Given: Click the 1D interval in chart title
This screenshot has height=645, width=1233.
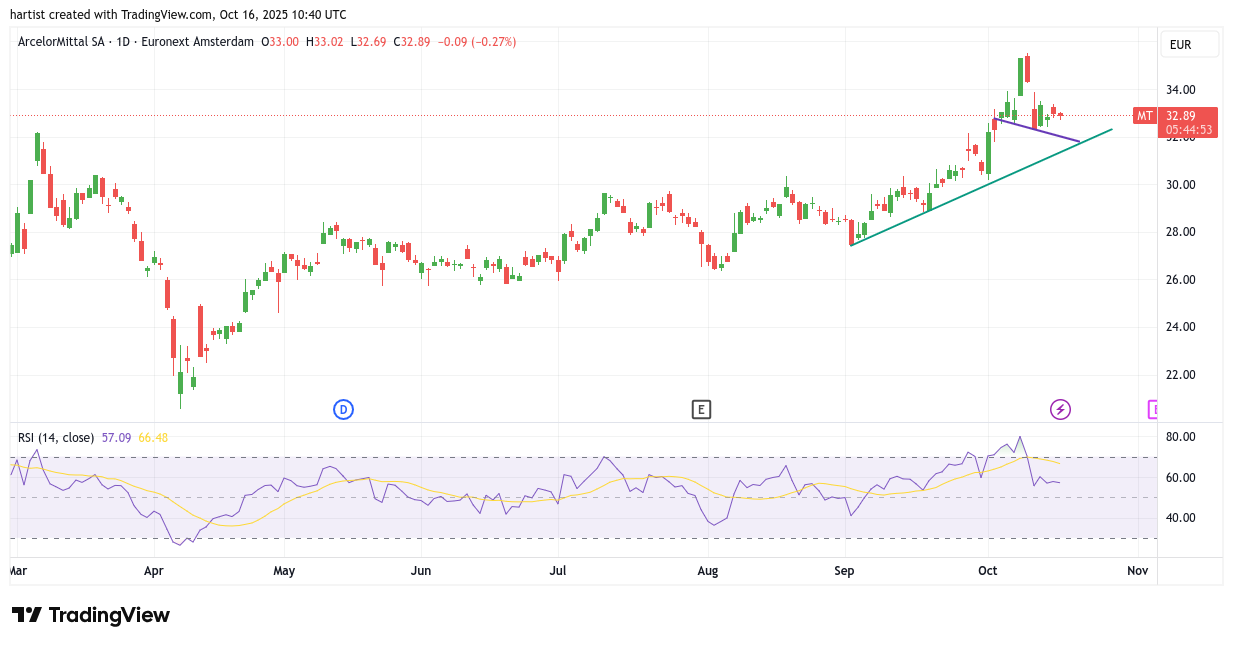Looking at the screenshot, I should (x=124, y=42).
